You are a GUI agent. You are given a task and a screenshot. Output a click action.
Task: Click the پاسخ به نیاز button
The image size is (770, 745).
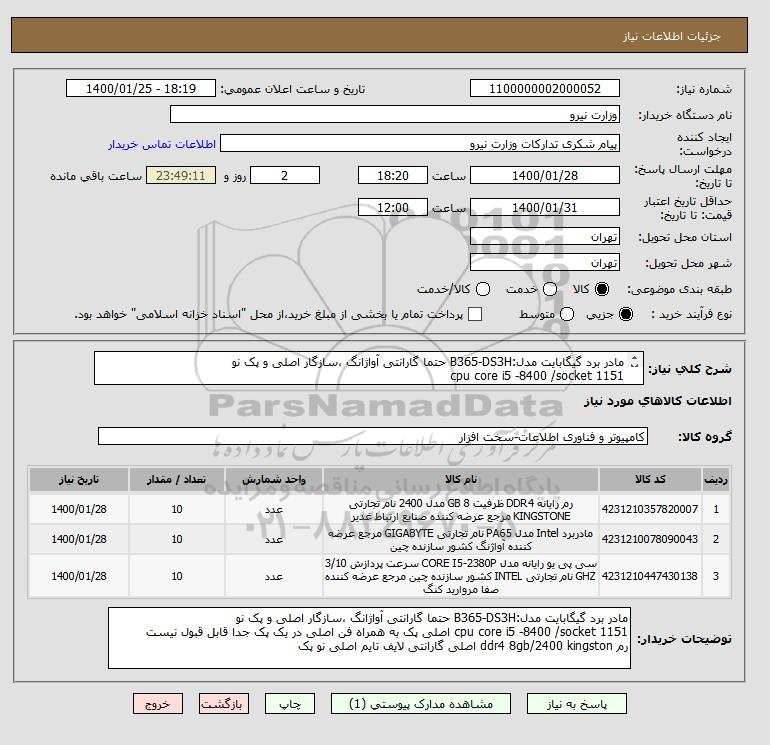coord(577,703)
